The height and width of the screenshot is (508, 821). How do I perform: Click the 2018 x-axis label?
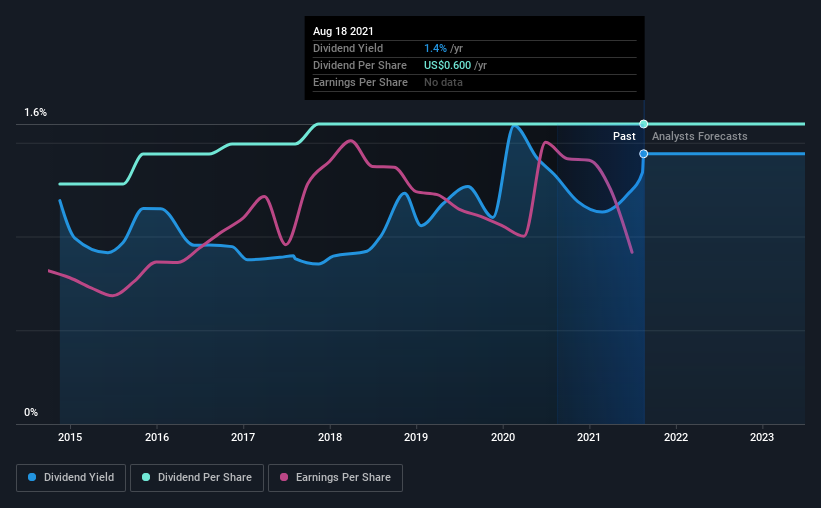330,437
